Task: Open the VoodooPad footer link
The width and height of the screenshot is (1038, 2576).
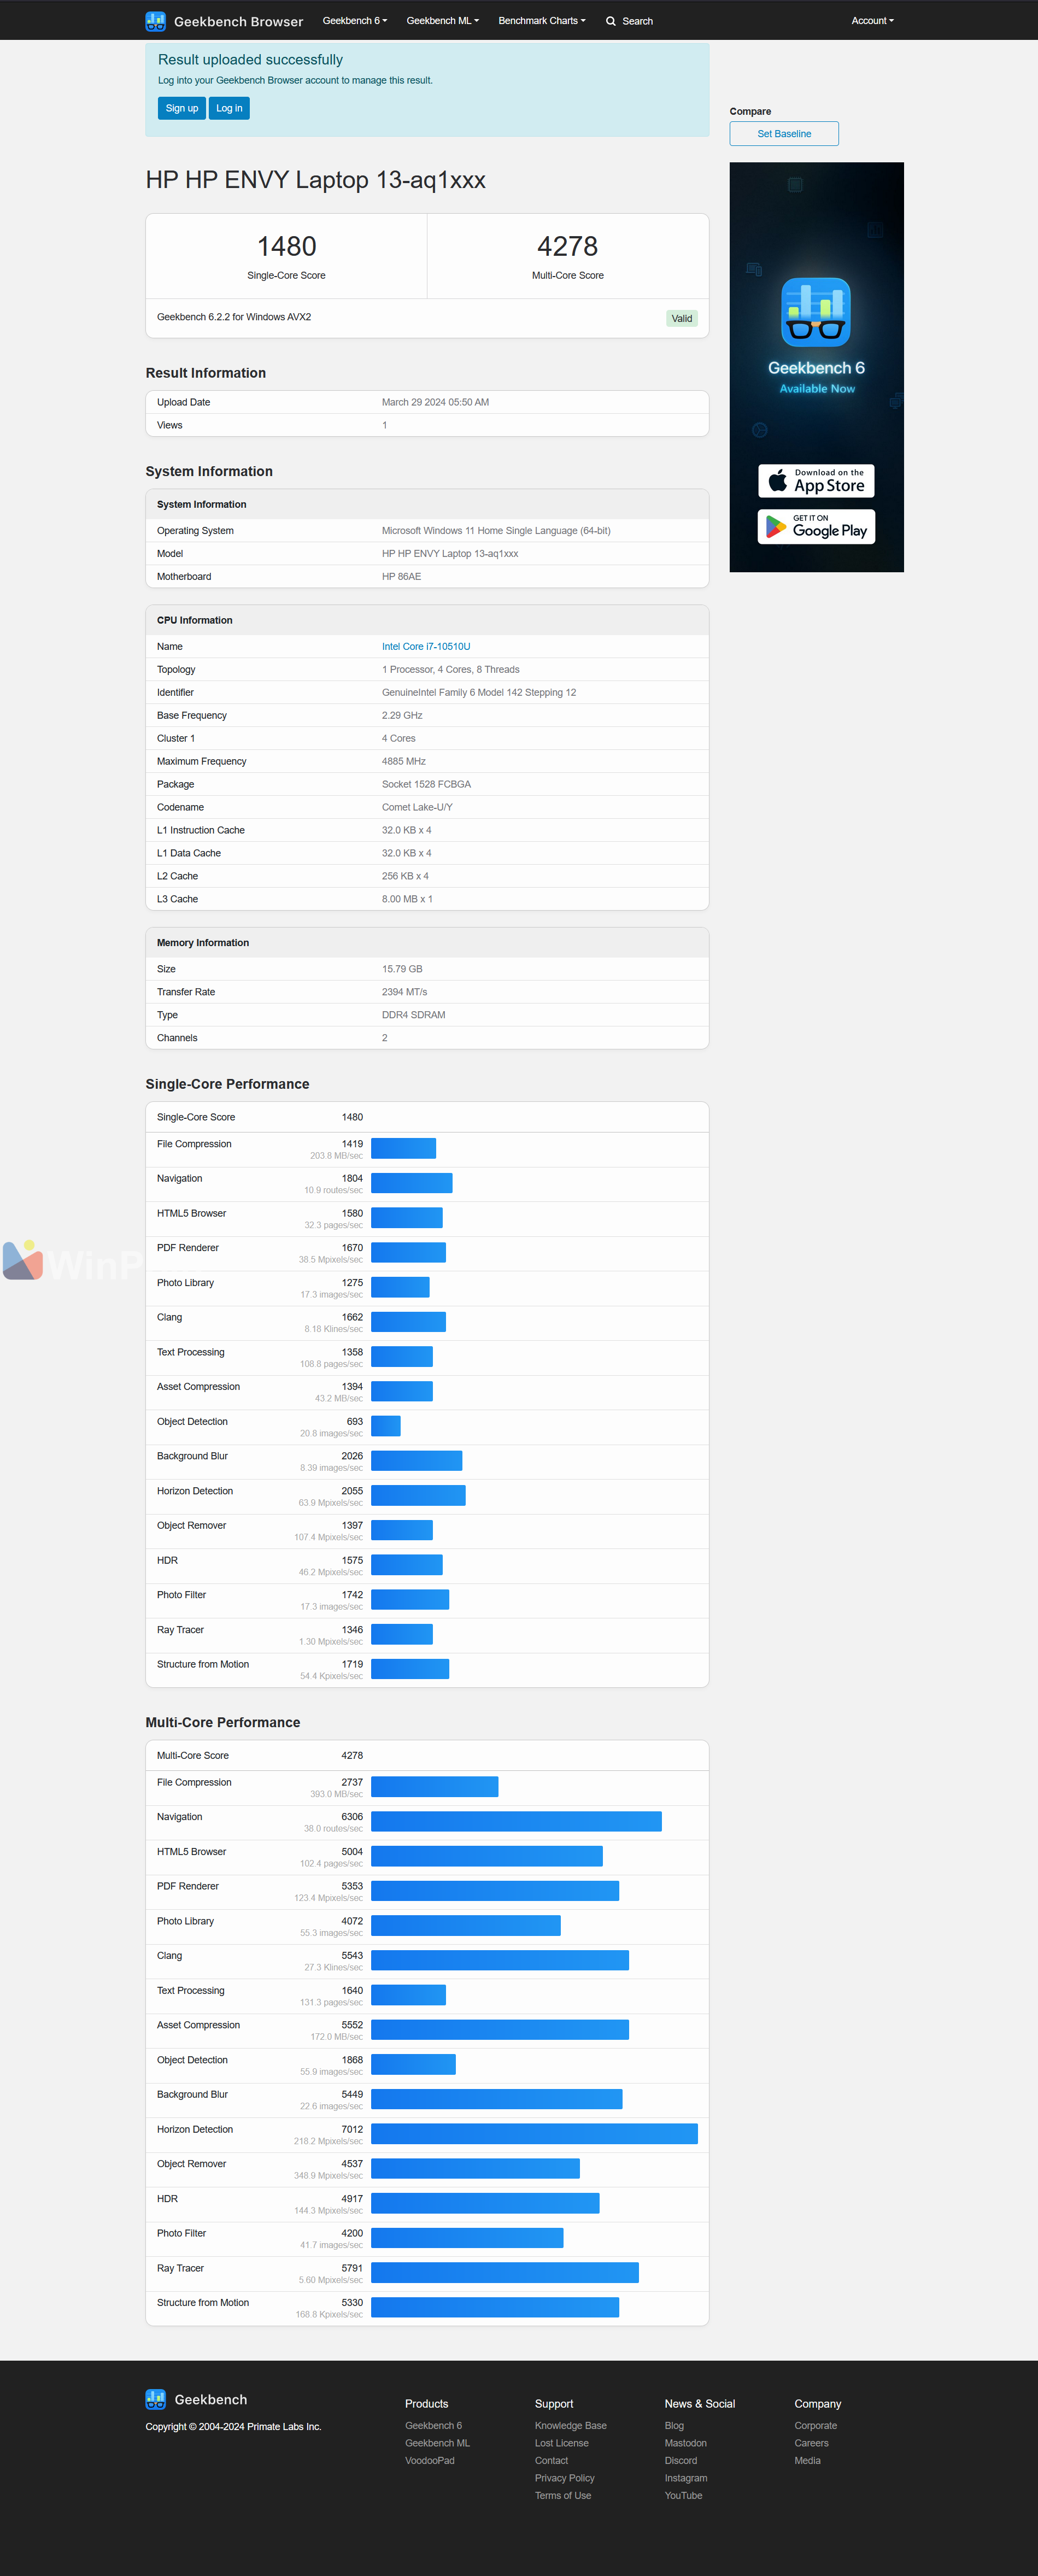Action: coord(430,2461)
